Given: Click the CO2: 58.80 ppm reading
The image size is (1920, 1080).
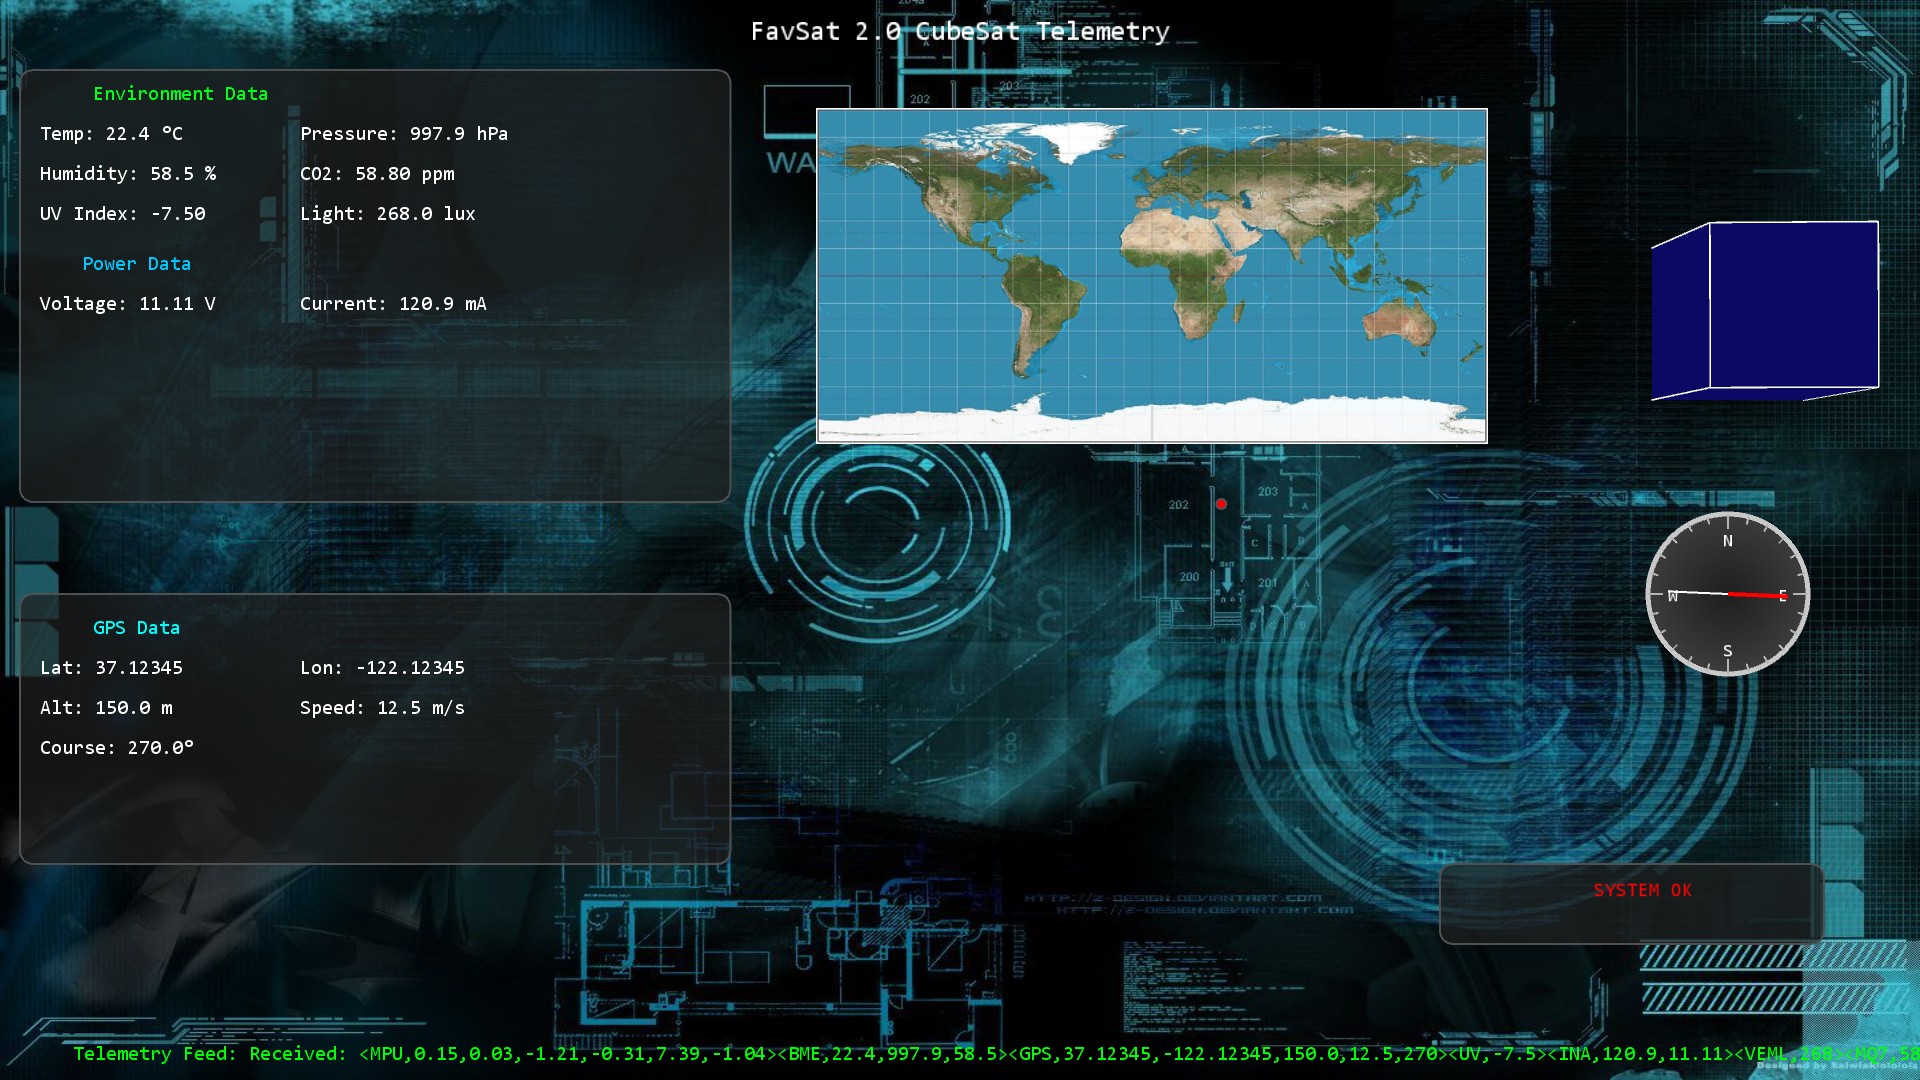Looking at the screenshot, I should 377,174.
